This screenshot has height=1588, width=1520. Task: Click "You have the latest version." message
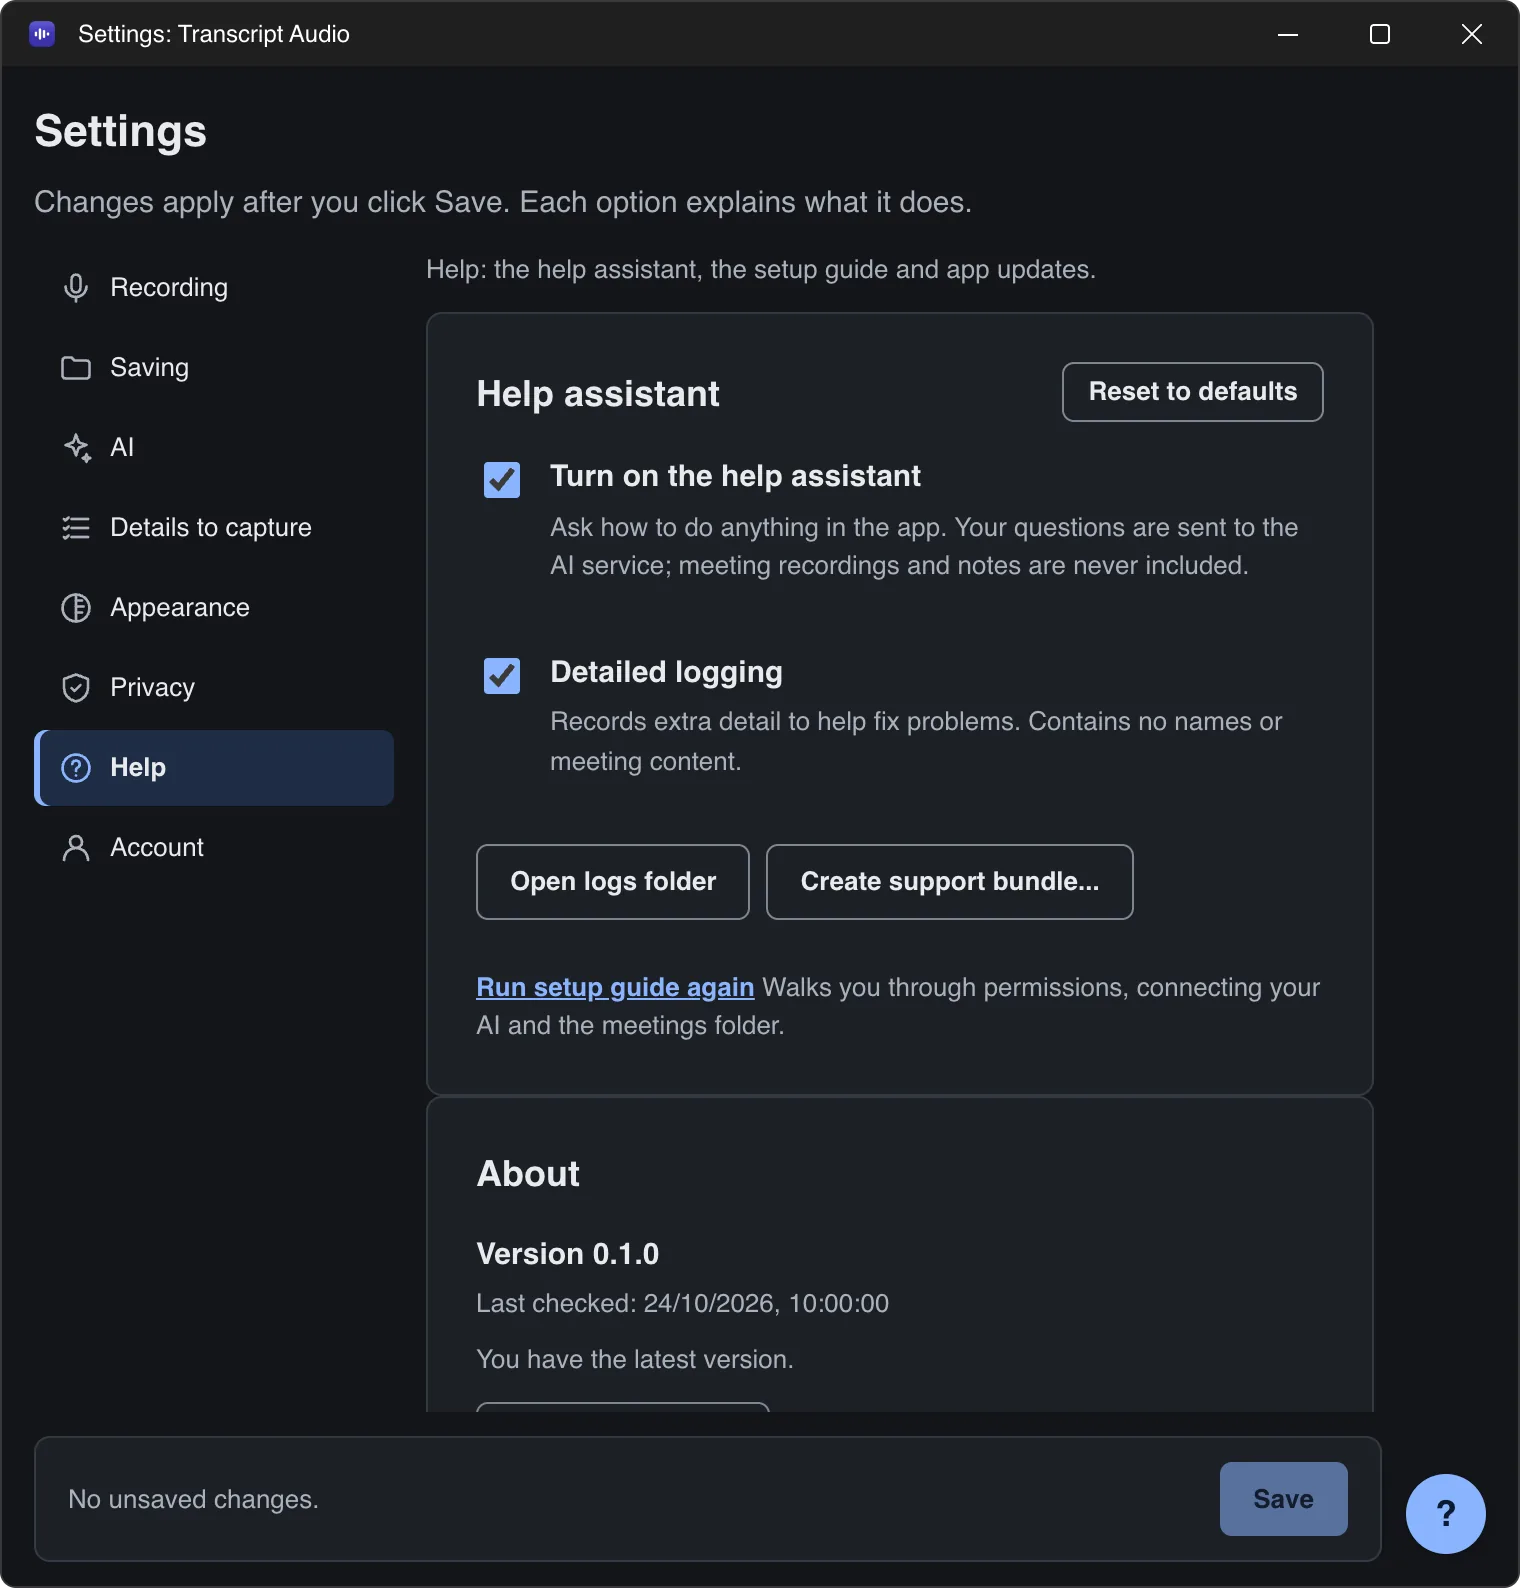click(635, 1360)
